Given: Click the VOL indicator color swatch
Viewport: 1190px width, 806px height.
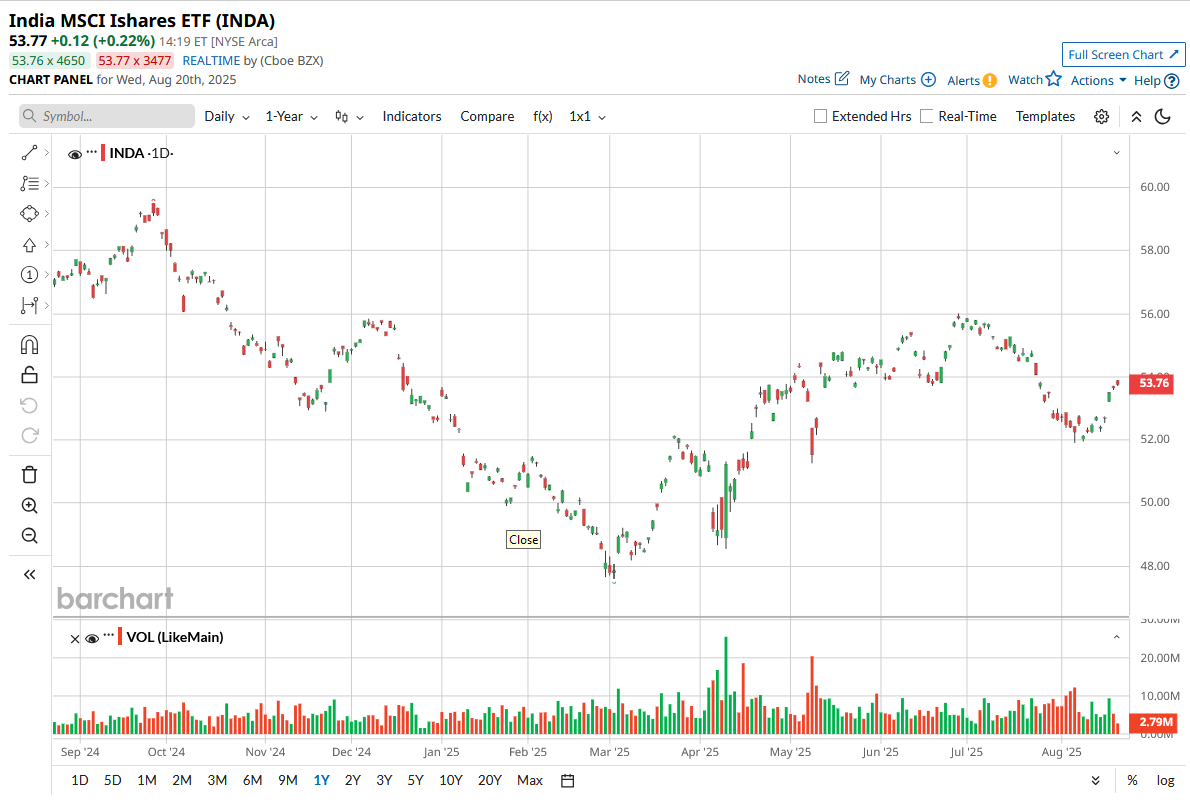Looking at the screenshot, I should pos(120,637).
